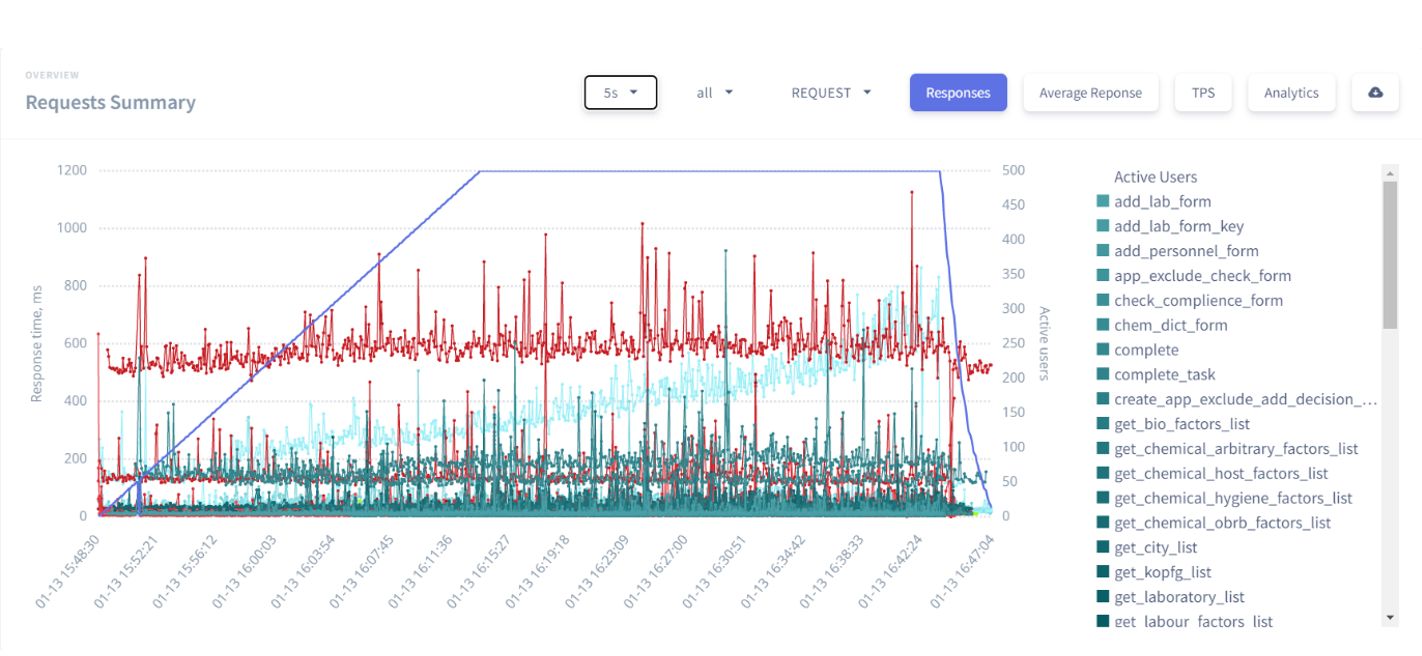Click the 800 response time axis value
1422x656 pixels.
[74, 286]
